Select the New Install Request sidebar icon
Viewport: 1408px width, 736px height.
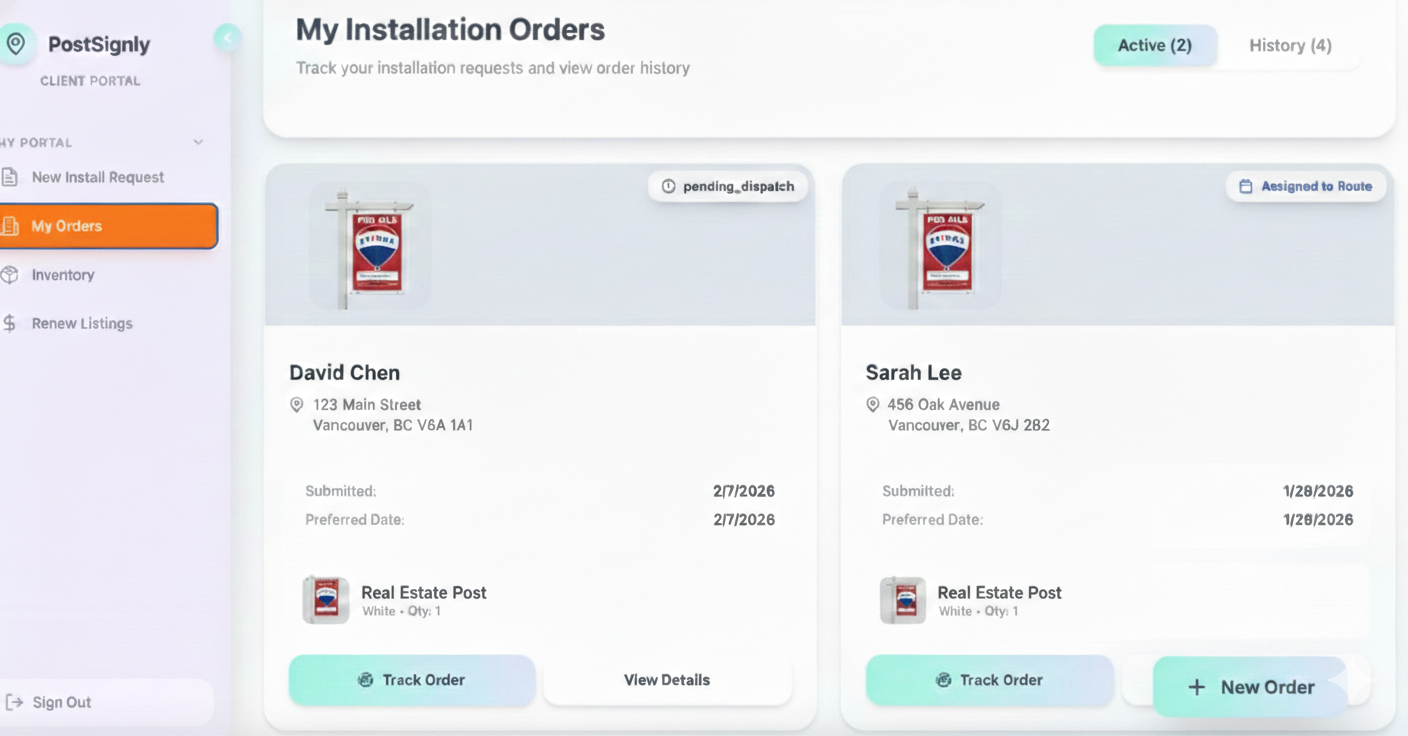pos(11,177)
